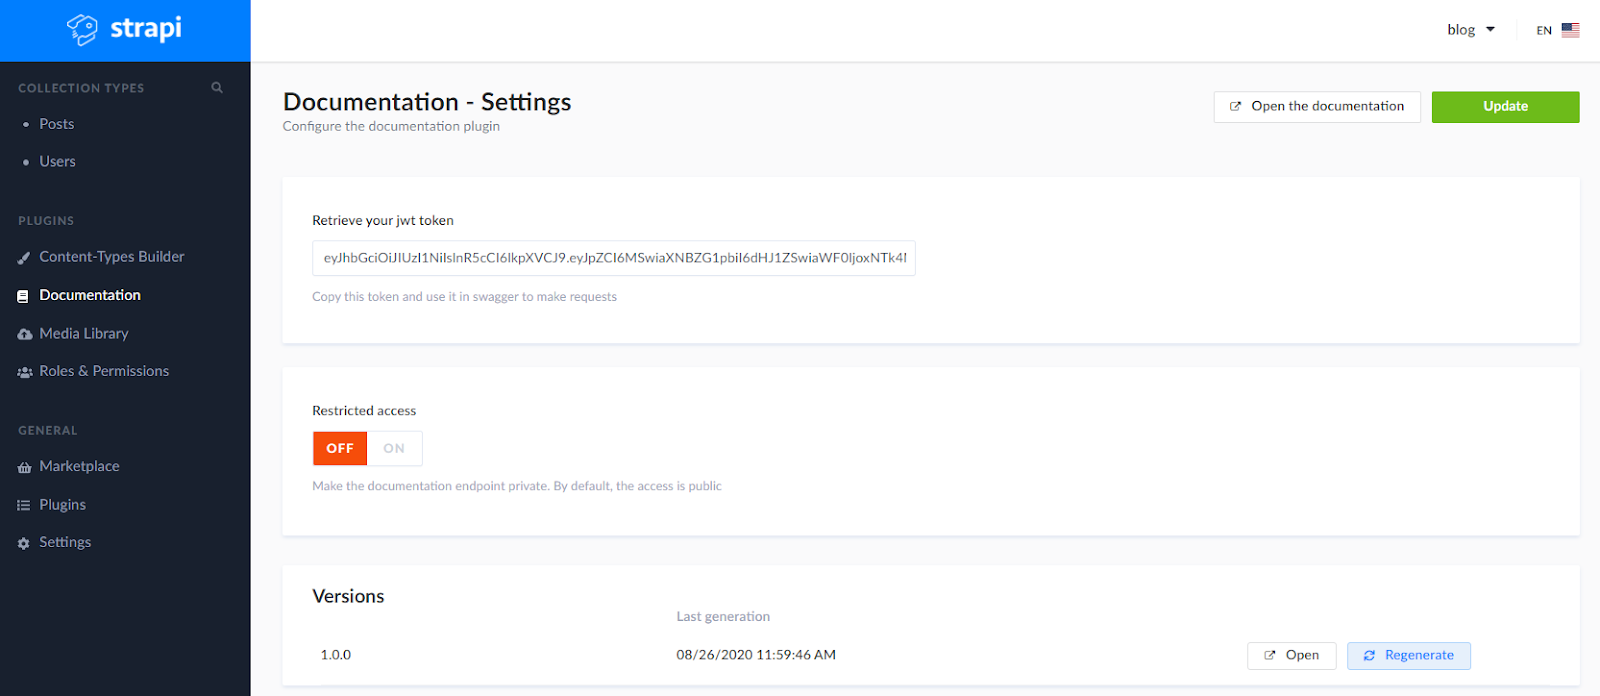Open the Plugins list page
The width and height of the screenshot is (1600, 696).
coord(62,504)
